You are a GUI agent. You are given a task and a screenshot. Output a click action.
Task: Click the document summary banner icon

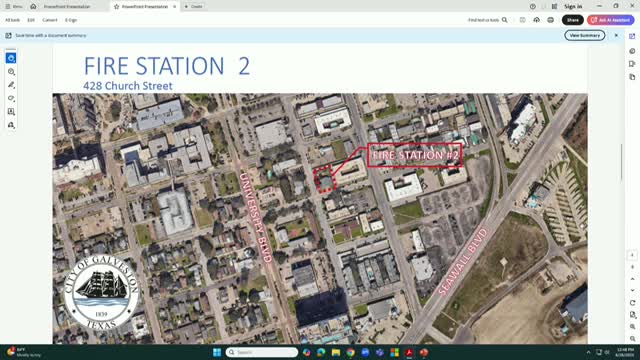tap(8, 36)
